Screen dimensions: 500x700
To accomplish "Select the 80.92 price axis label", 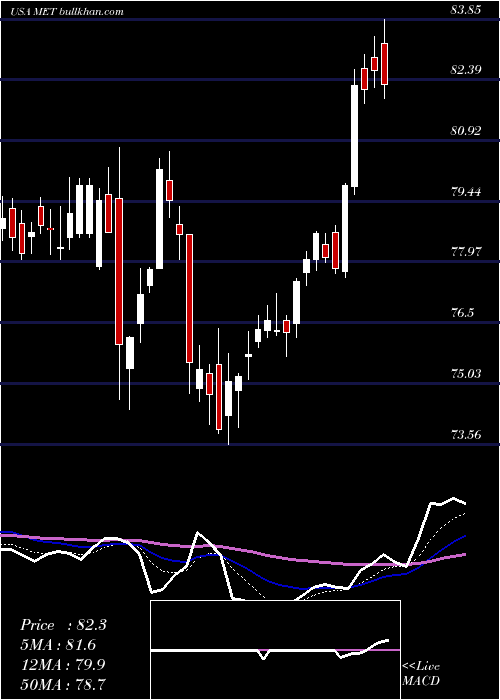I will click(466, 131).
